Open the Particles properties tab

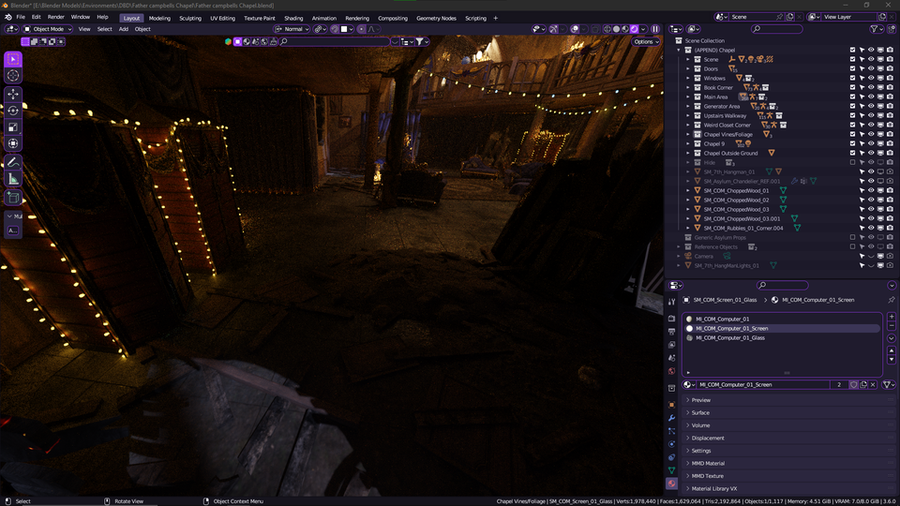(x=672, y=431)
